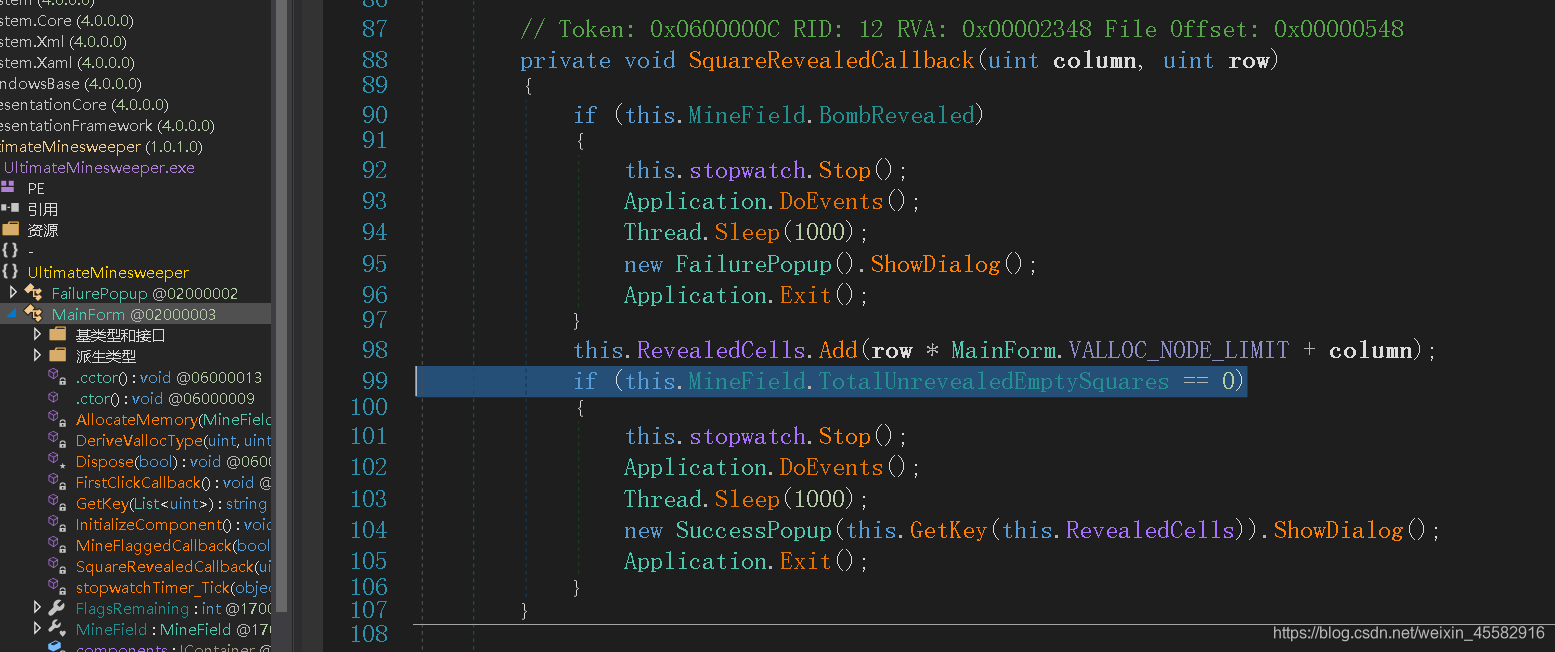Click line number 104 in gutter
The image size is (1555, 652).
click(369, 530)
